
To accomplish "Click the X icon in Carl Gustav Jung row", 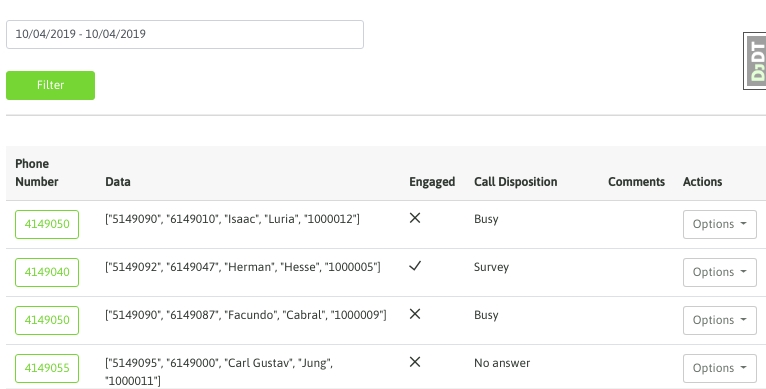I will pyautogui.click(x=415, y=362).
